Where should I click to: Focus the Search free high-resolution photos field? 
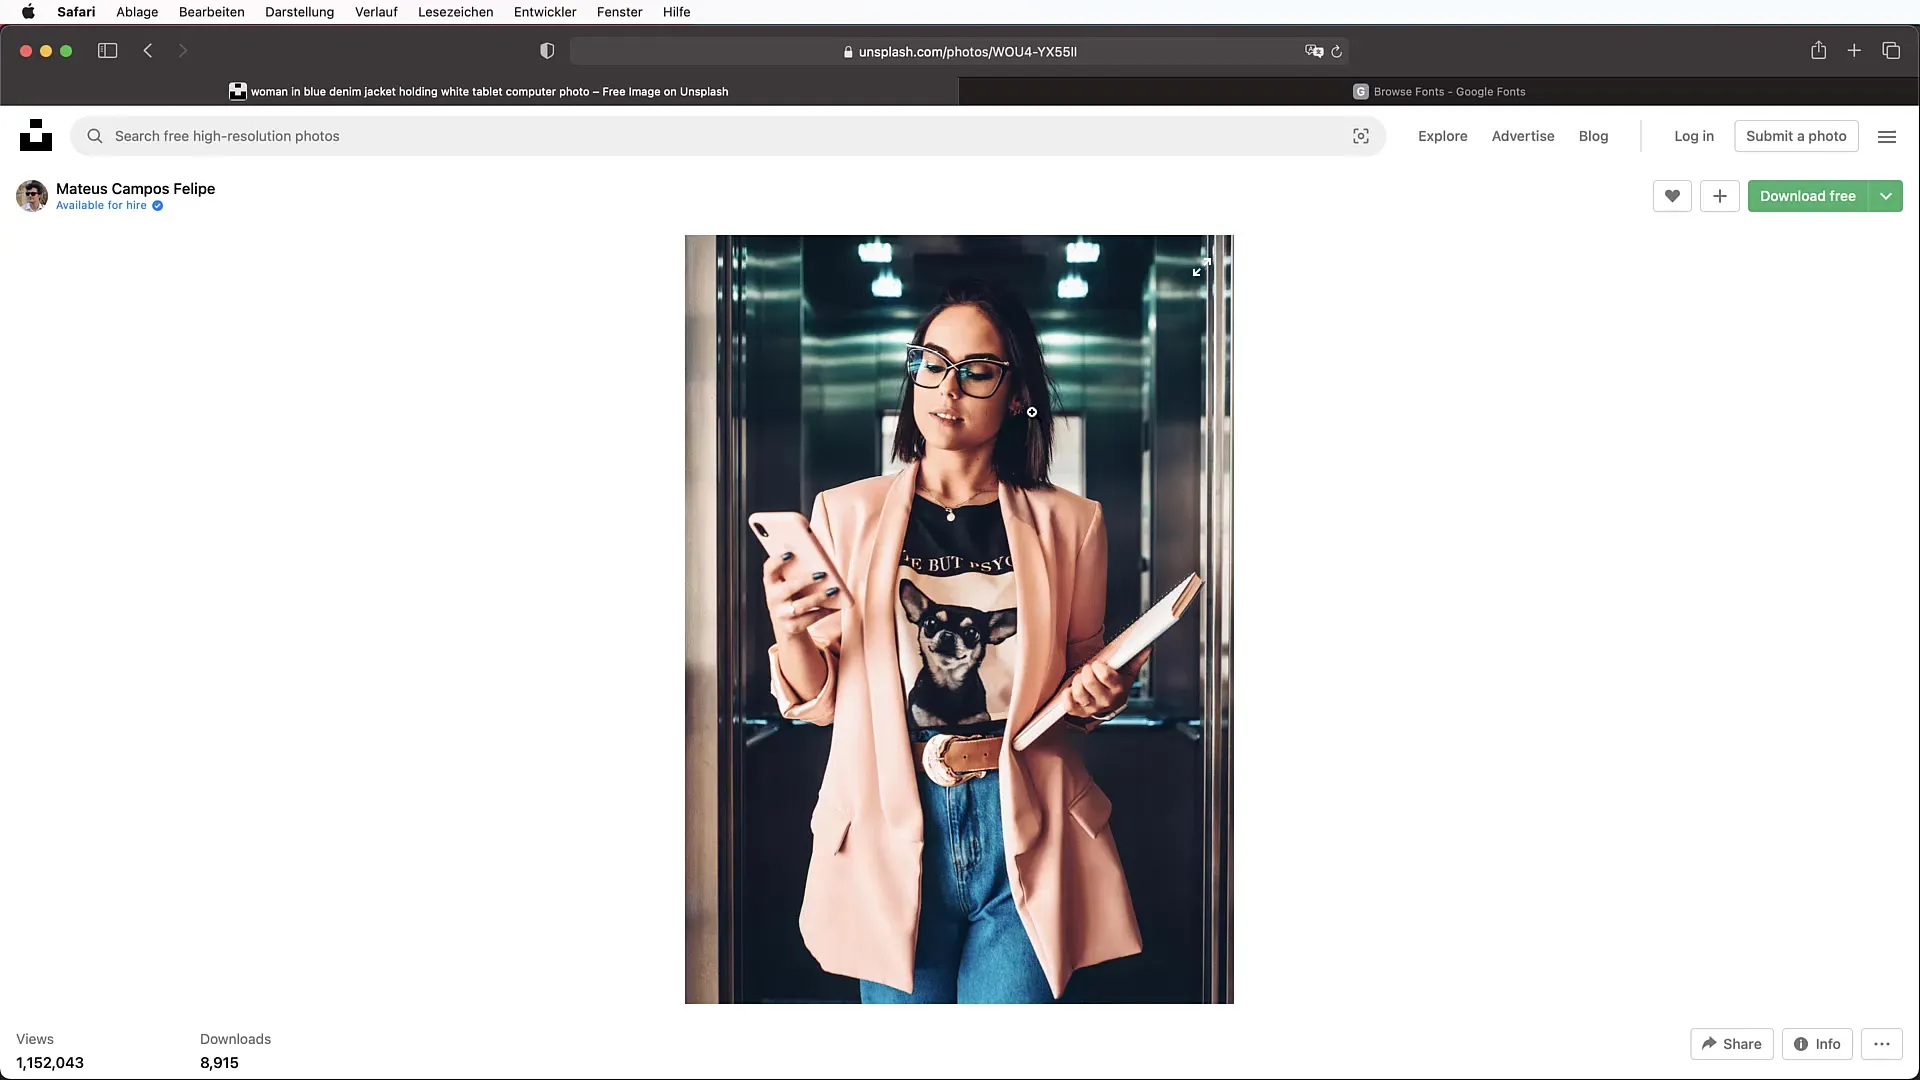(728, 136)
